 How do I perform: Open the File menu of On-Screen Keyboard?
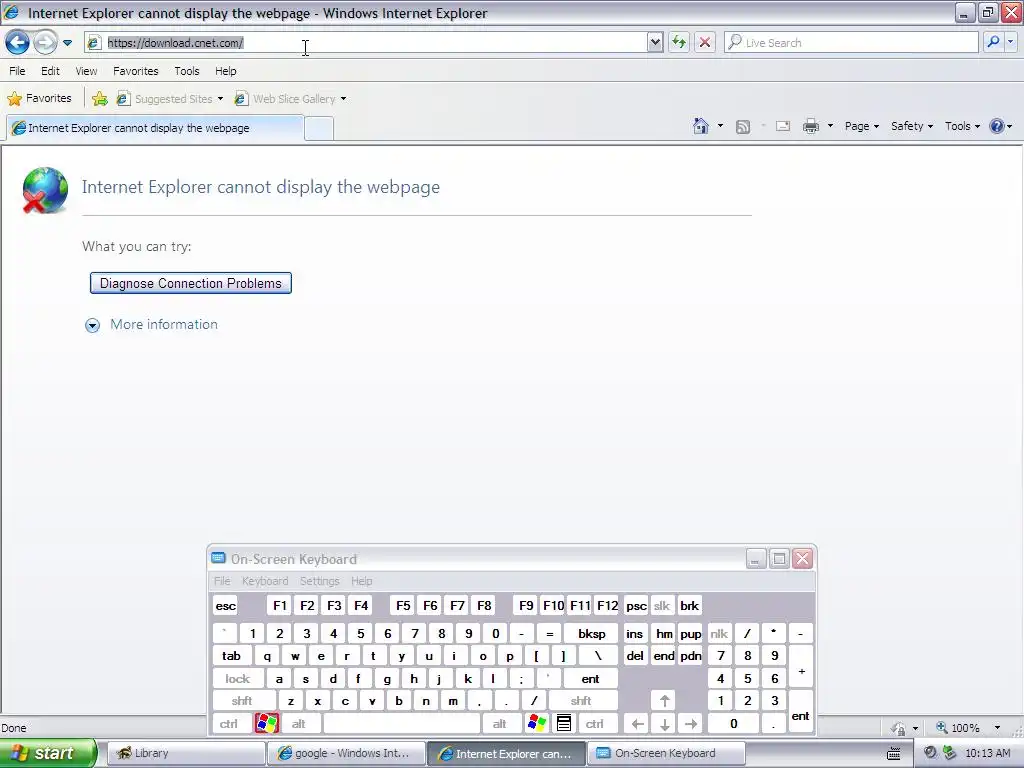[x=222, y=581]
